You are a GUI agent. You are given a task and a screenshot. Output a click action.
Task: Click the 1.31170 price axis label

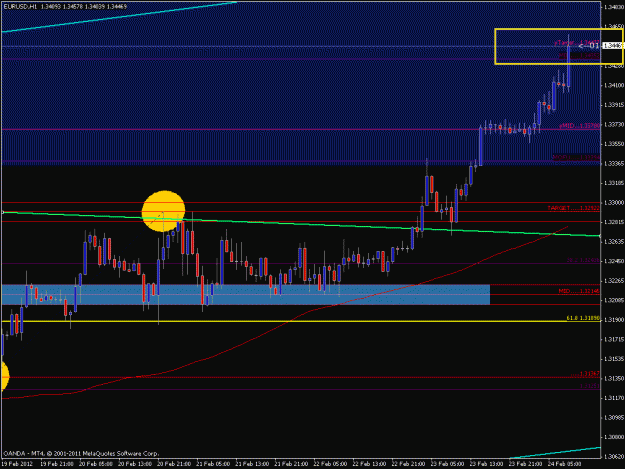[x=613, y=398]
